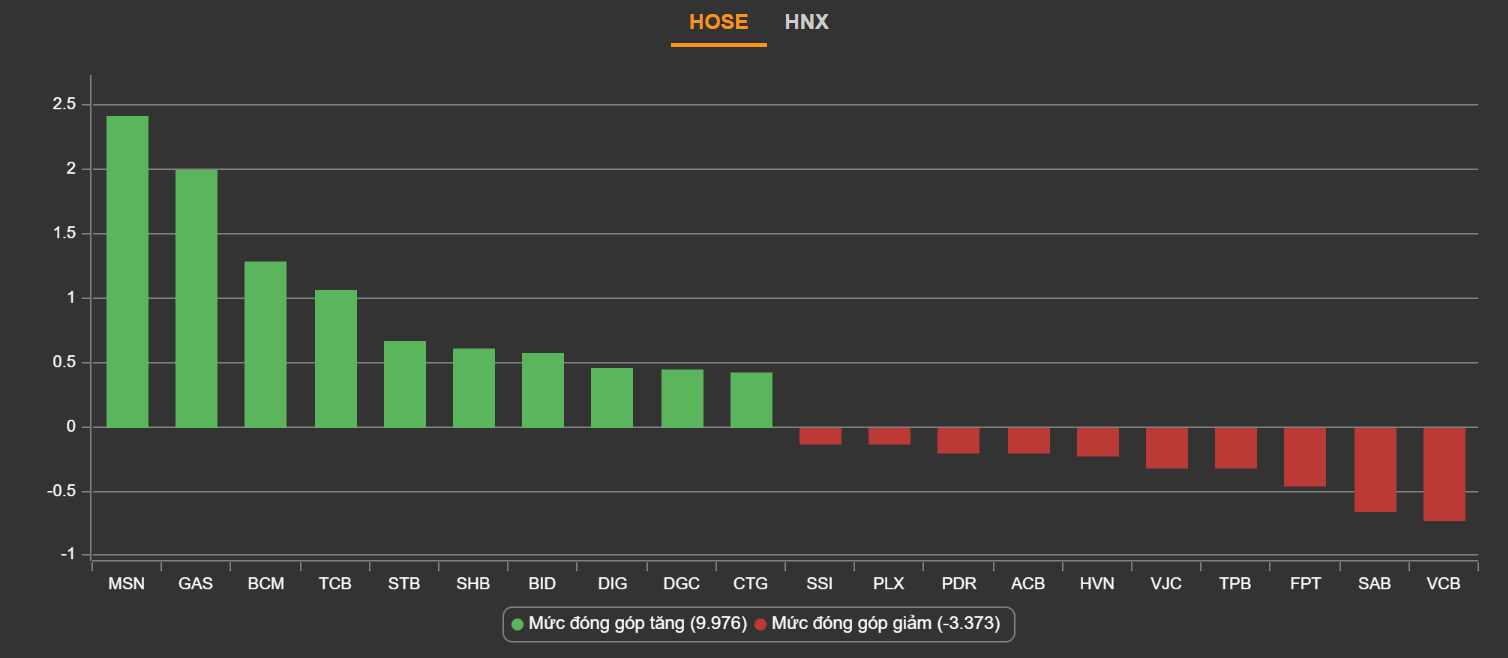Toggle the green 'Mức đóng góp tăng' legend
This screenshot has height=658, width=1508.
click(x=629, y=624)
